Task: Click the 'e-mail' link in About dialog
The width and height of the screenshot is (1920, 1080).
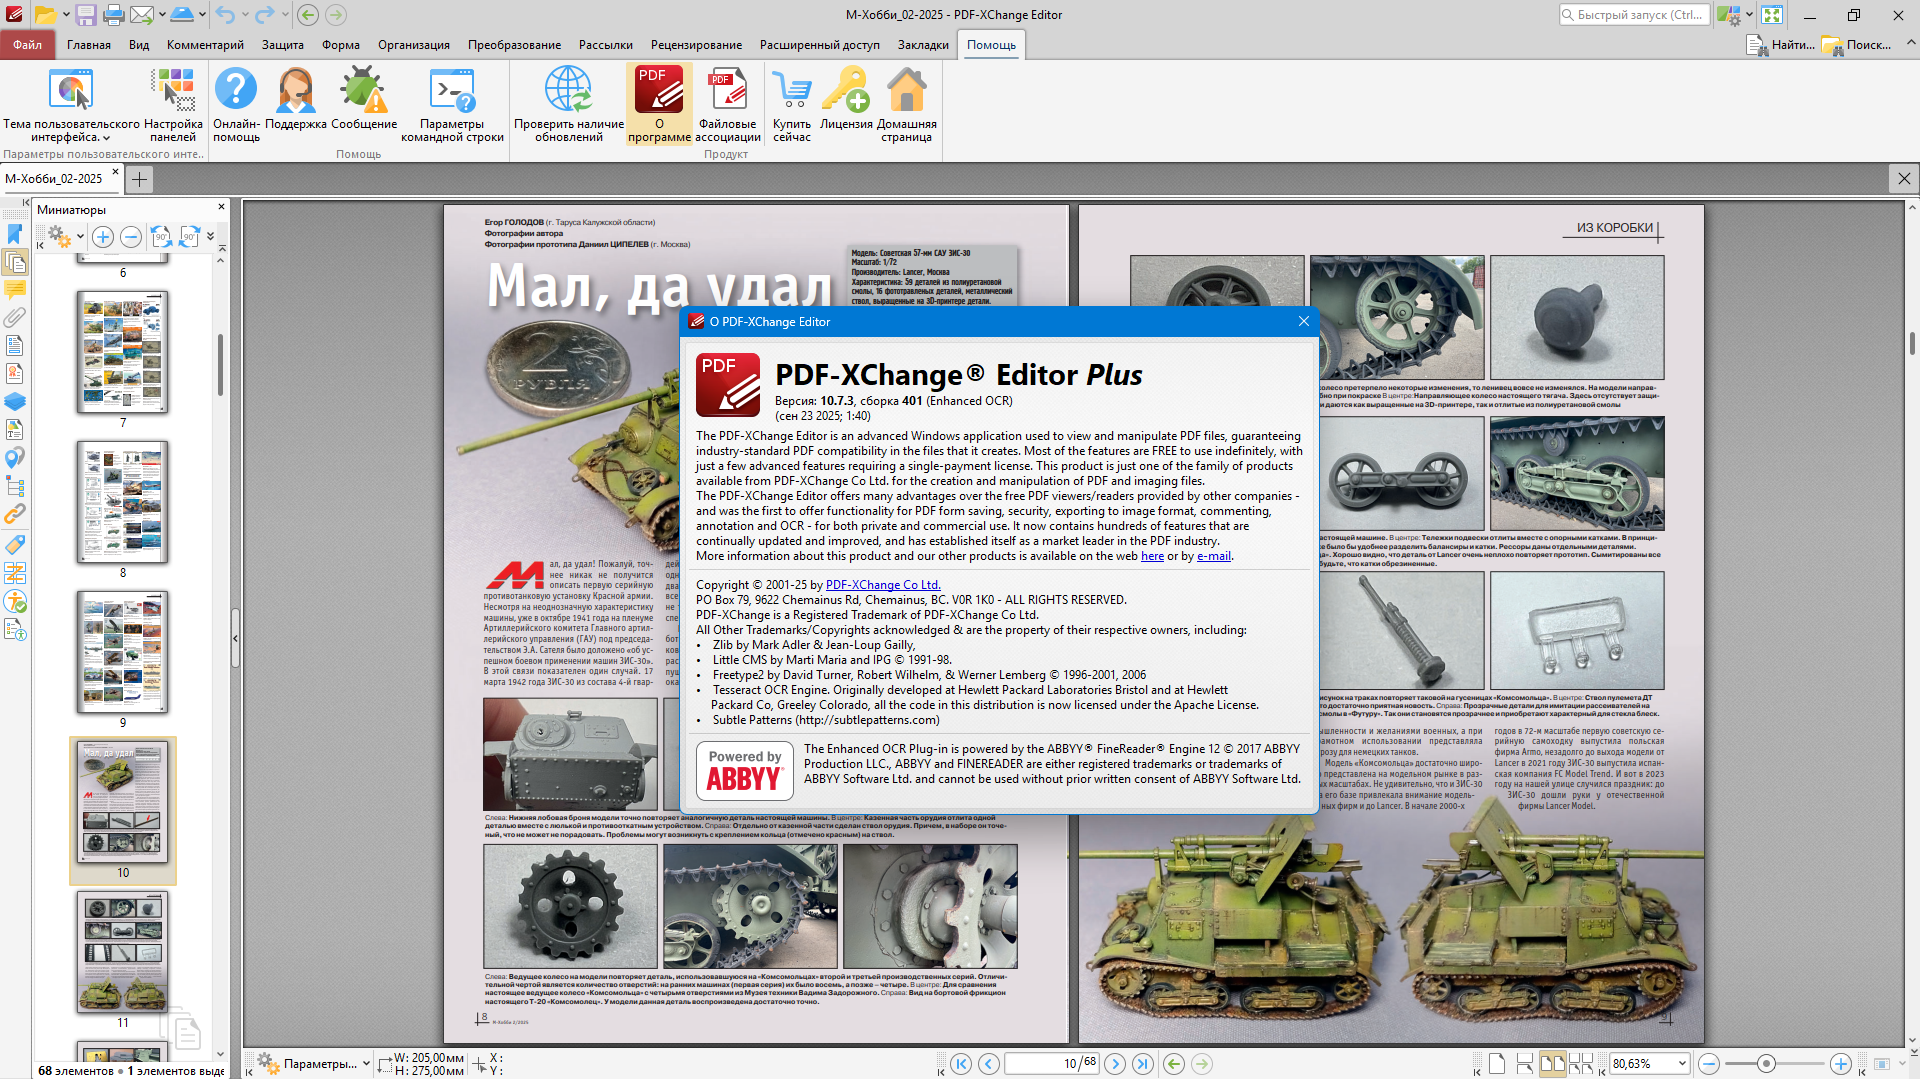Action: (x=1214, y=556)
